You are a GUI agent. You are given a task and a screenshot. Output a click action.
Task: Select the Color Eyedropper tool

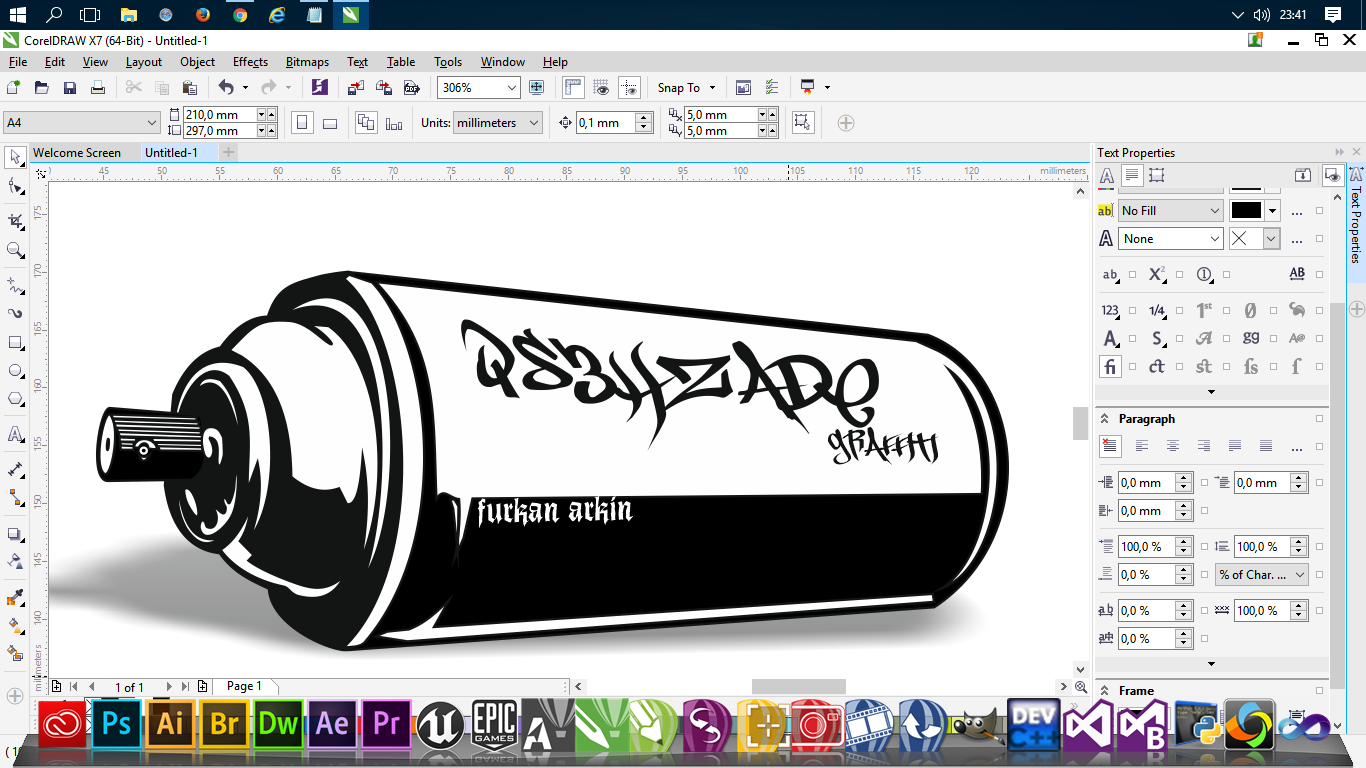point(15,597)
